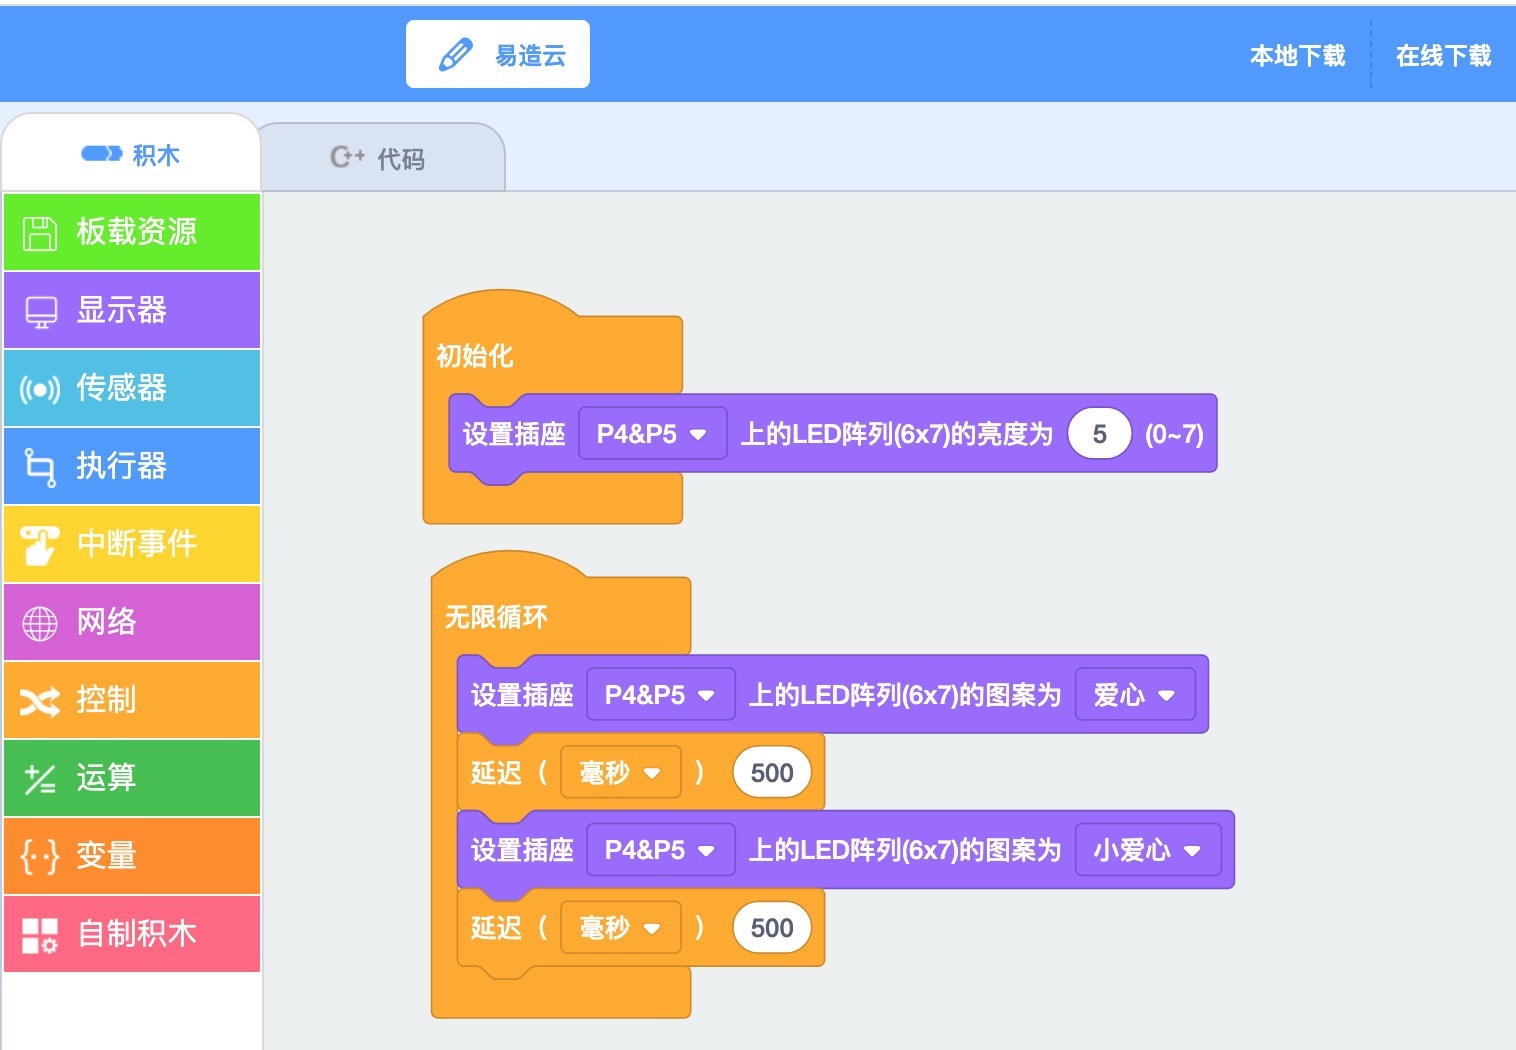The height and width of the screenshot is (1050, 1516).
Task: Select the 运算 operators icon
Action: (x=40, y=779)
